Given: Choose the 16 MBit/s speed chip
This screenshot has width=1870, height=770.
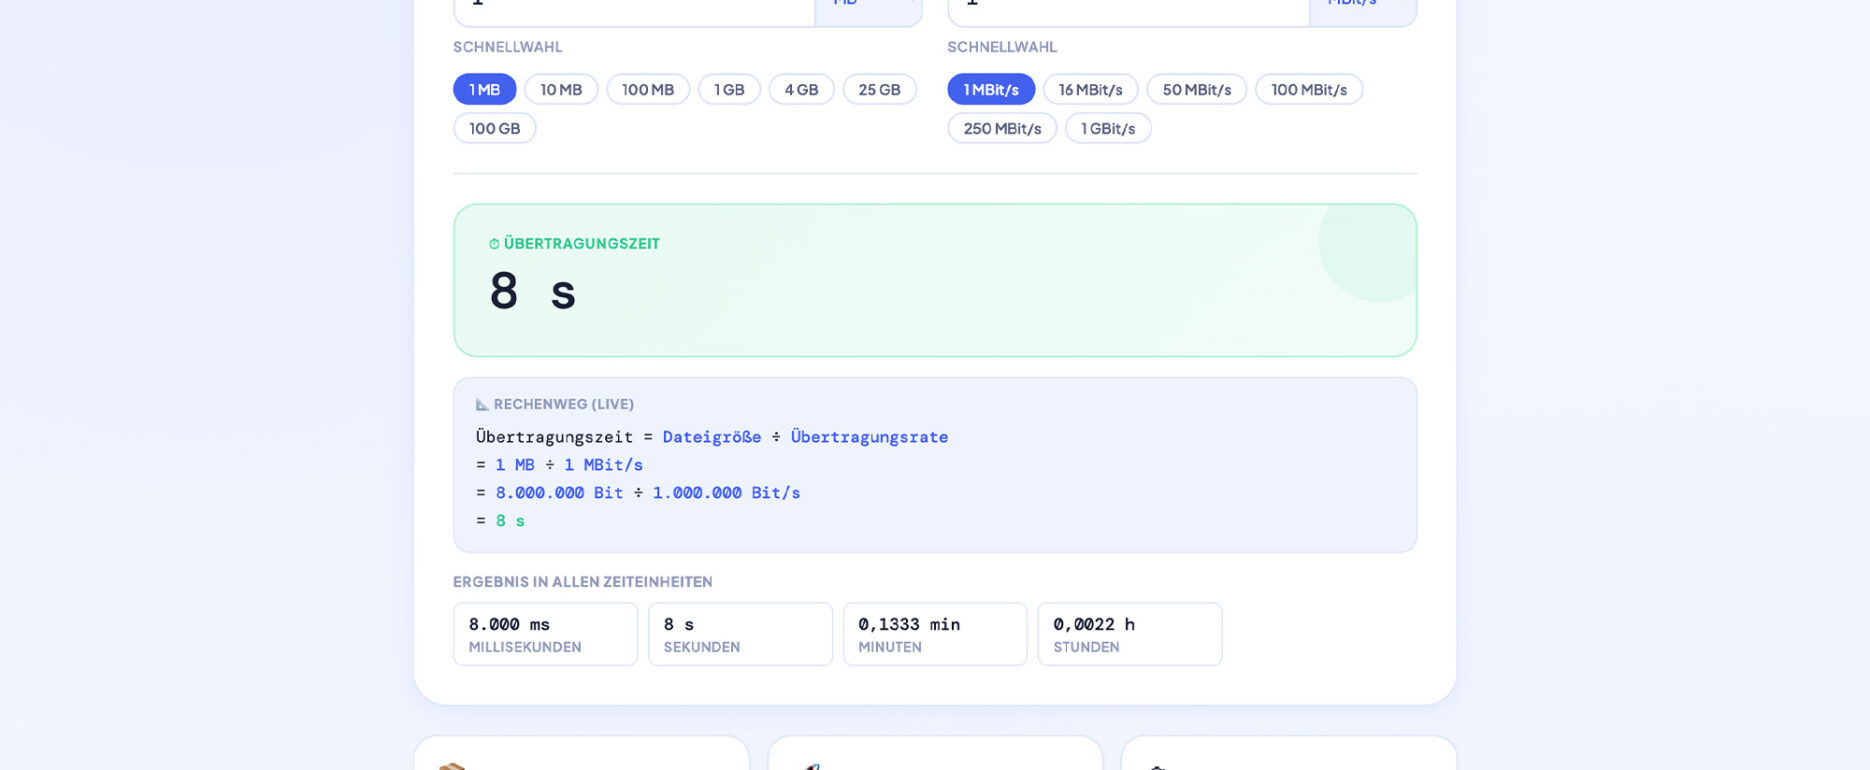Looking at the screenshot, I should (1090, 90).
